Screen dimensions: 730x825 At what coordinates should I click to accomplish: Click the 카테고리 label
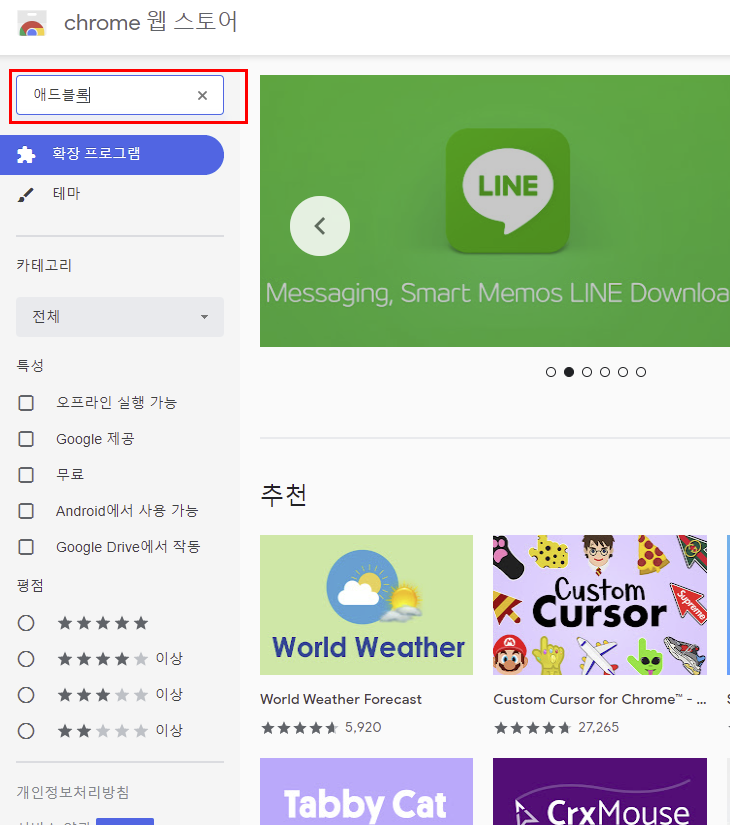(x=44, y=265)
